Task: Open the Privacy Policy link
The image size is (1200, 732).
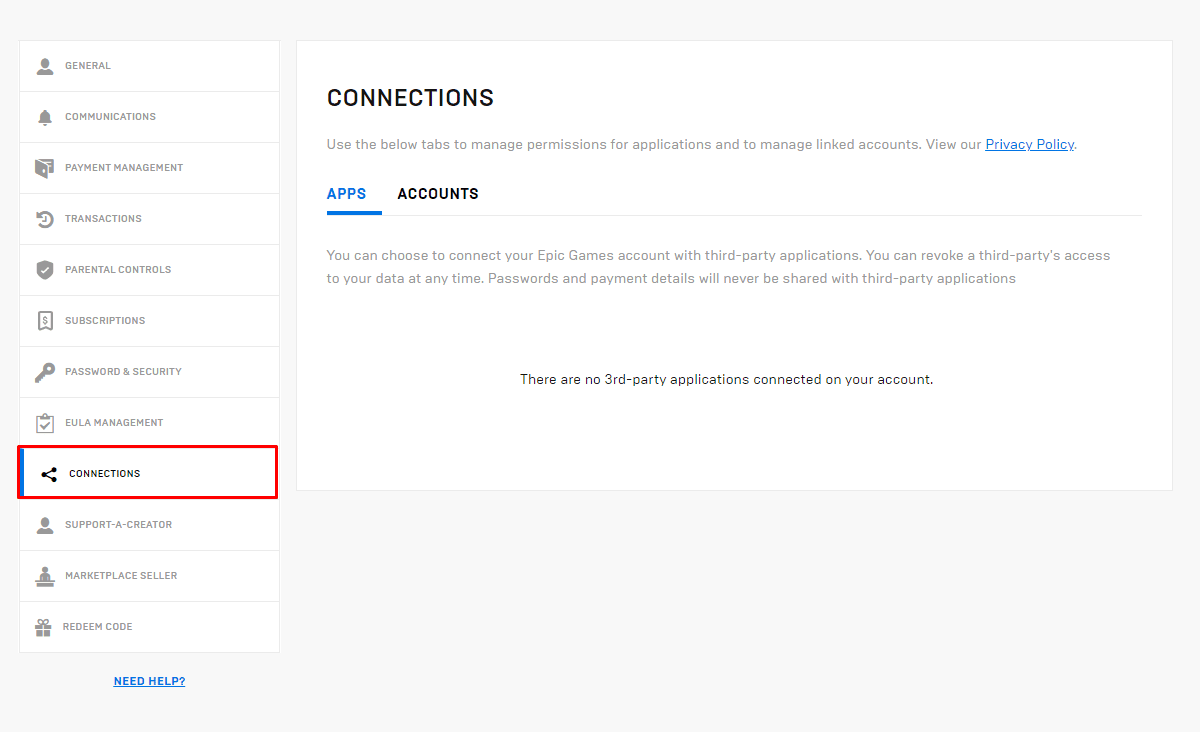Action: 1029,144
